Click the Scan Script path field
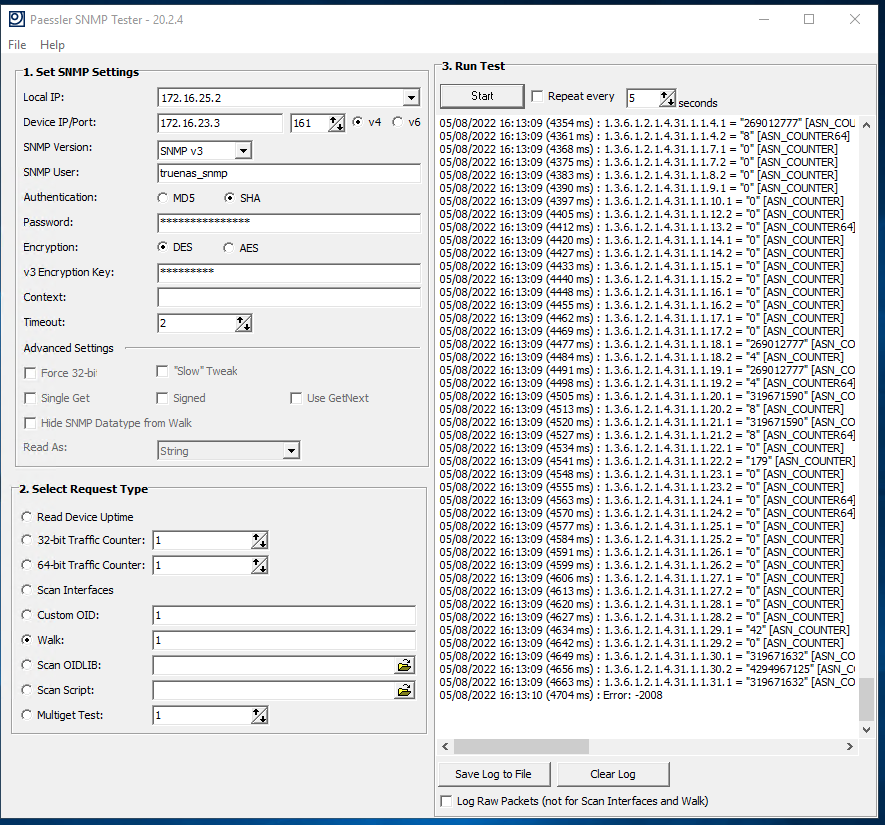 click(x=274, y=690)
